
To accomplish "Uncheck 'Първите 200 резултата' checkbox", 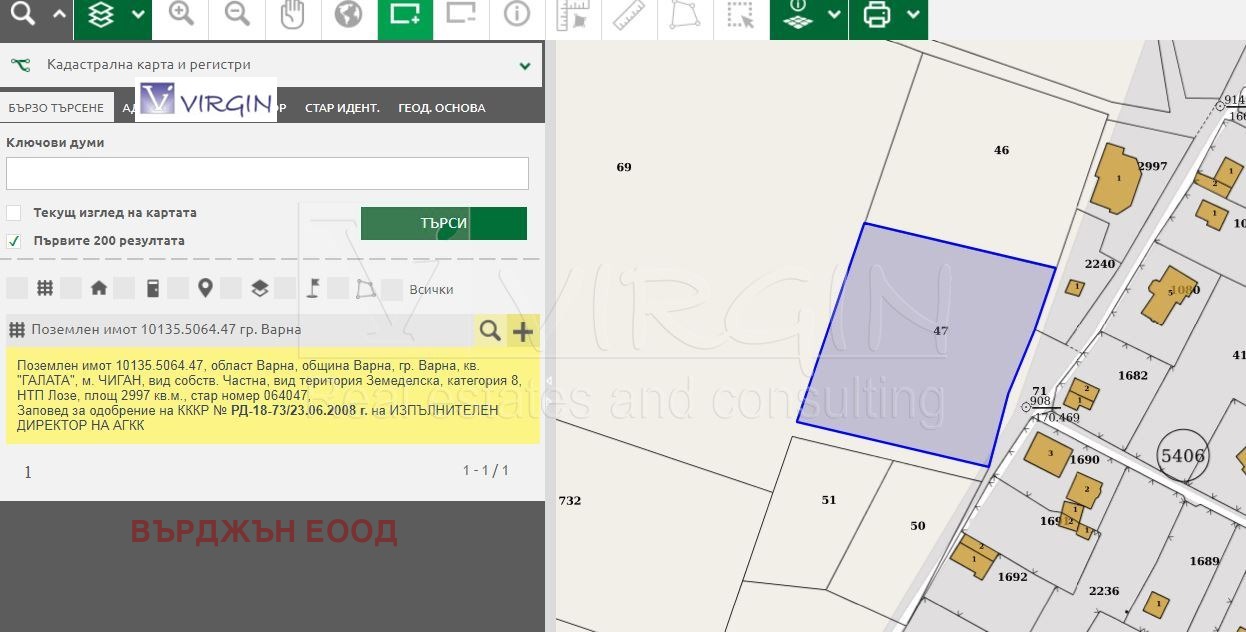I will pyautogui.click(x=14, y=241).
